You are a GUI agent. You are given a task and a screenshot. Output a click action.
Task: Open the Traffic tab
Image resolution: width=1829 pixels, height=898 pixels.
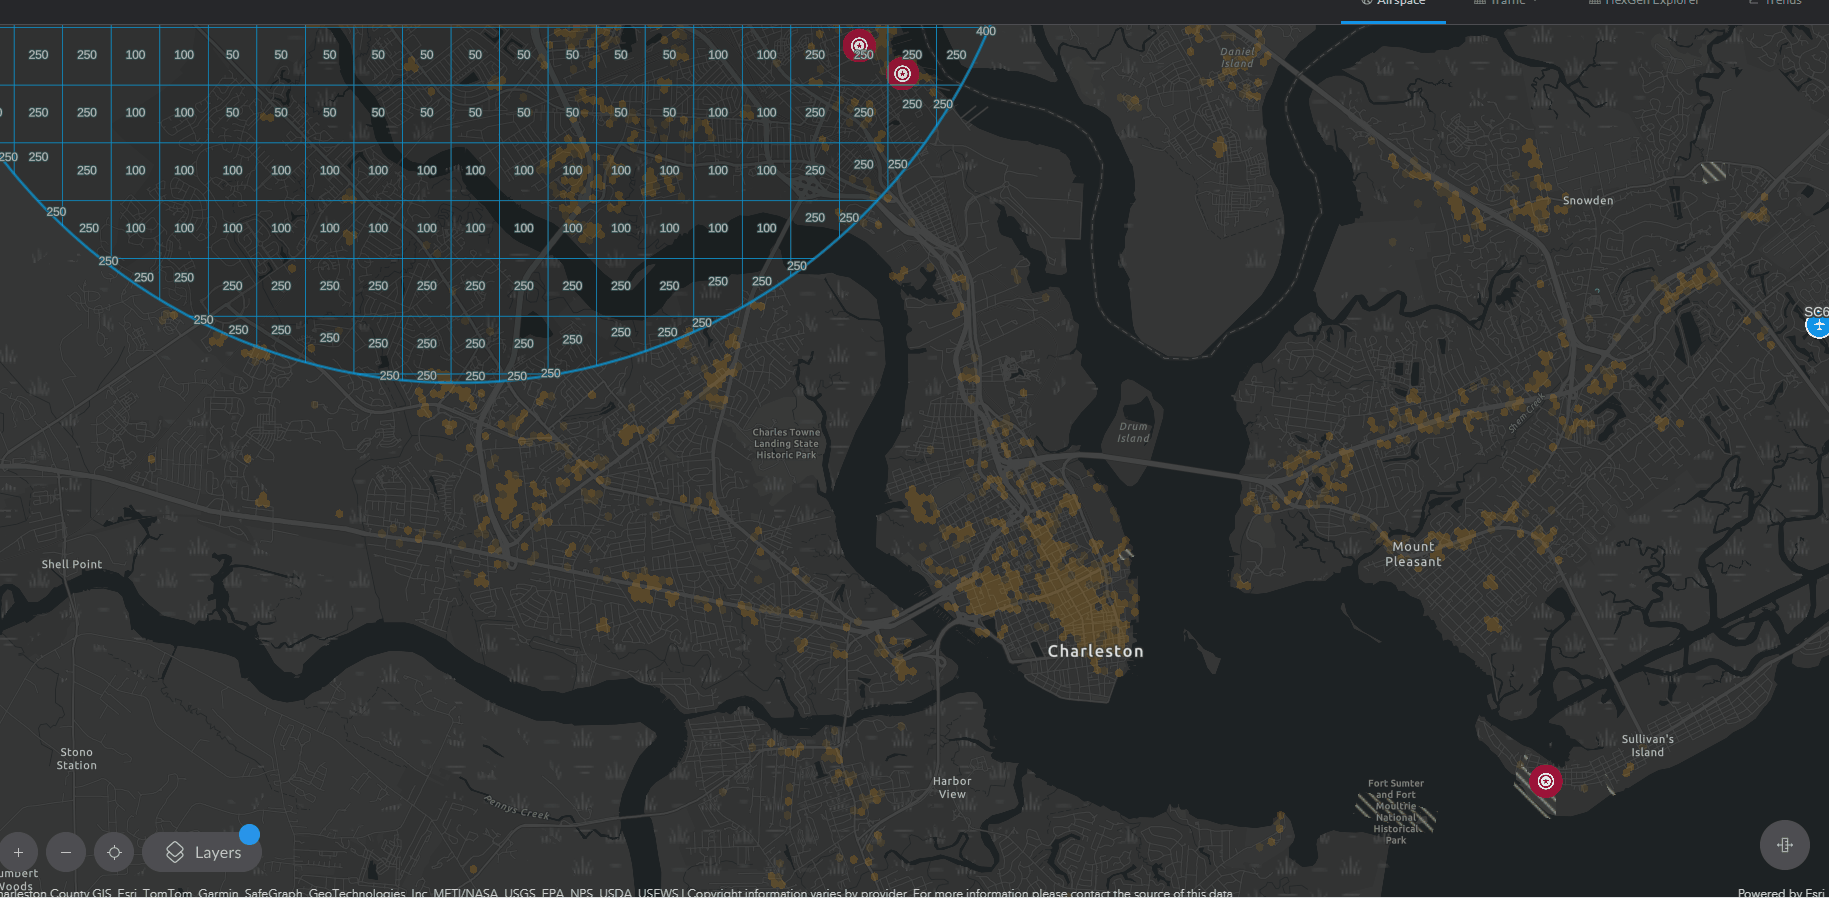pos(1506,4)
